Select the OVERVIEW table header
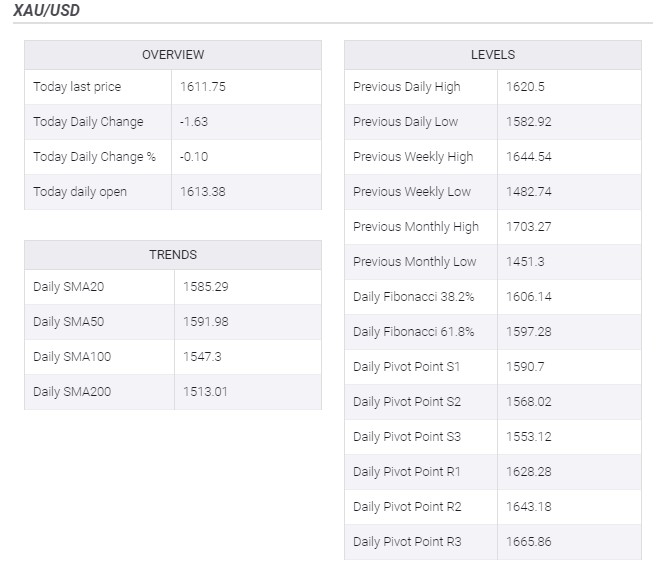This screenshot has height=570, width=659. (173, 55)
